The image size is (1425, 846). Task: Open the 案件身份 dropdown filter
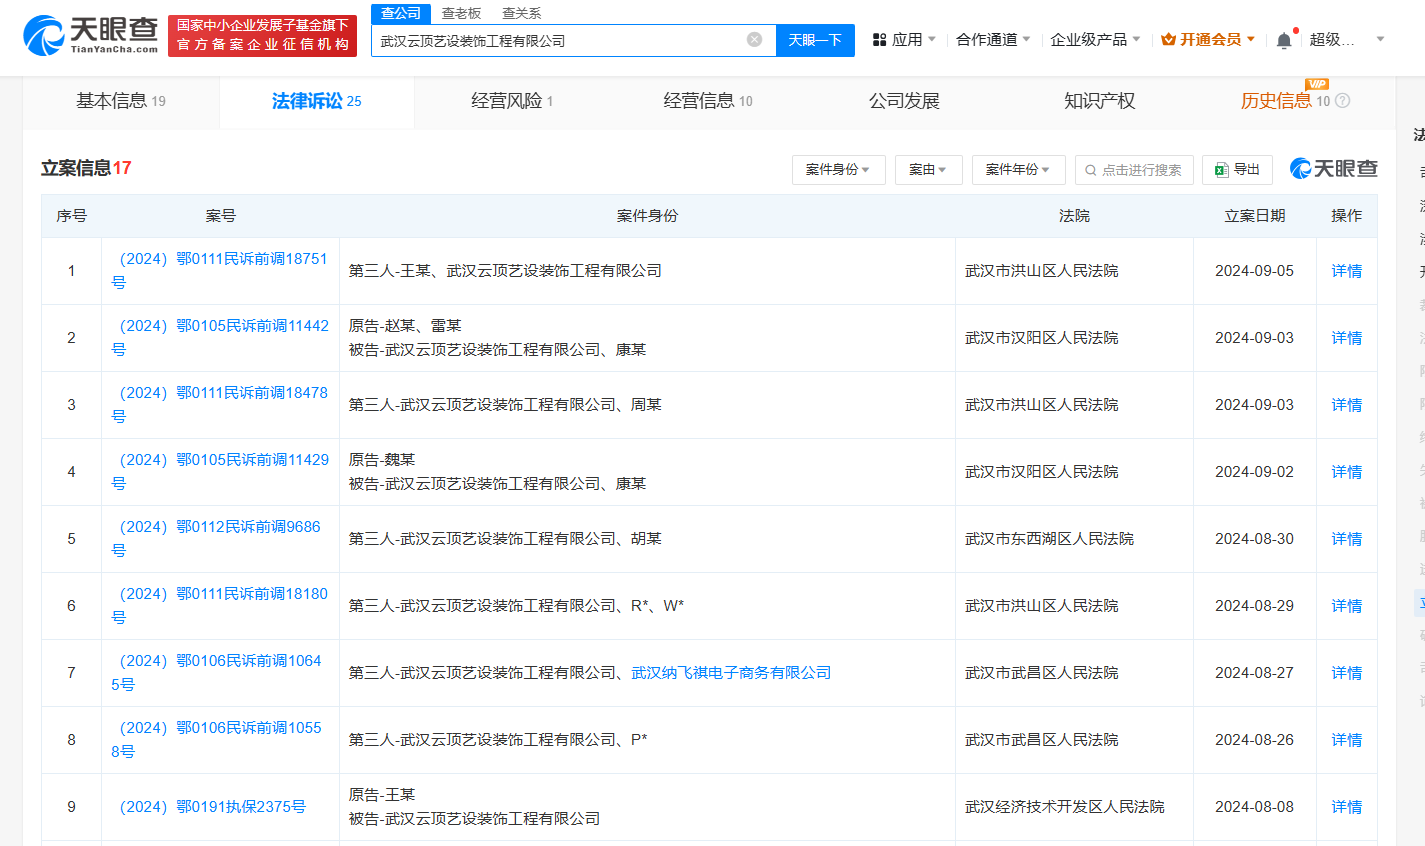coord(838,169)
